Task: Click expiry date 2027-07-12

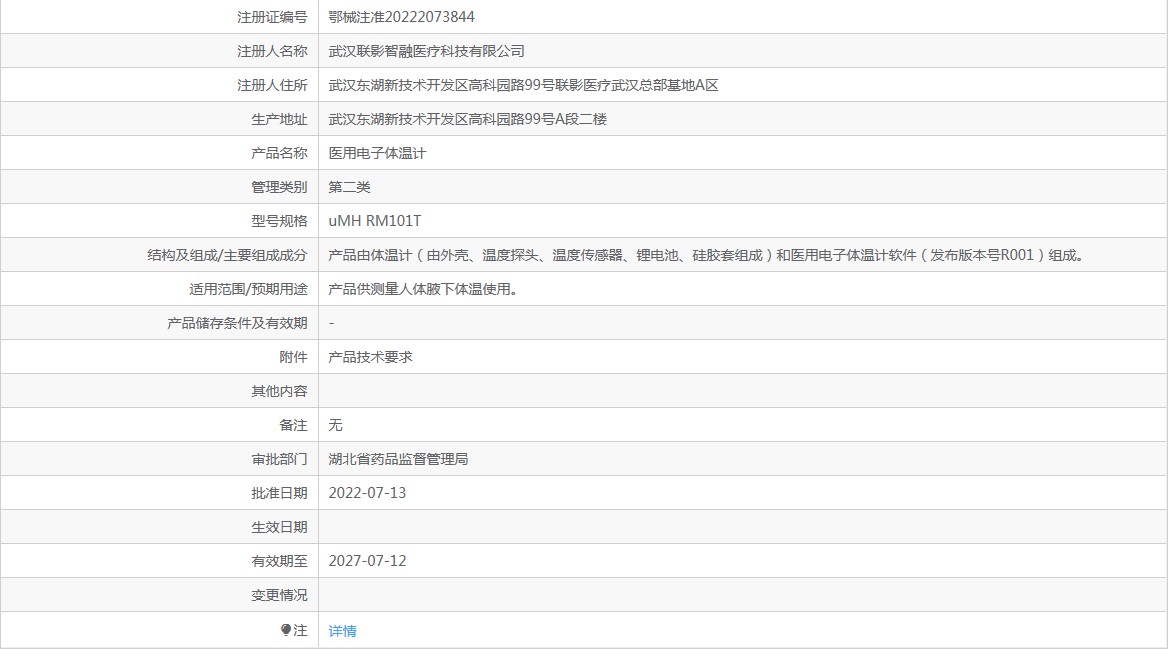Action: (x=367, y=561)
